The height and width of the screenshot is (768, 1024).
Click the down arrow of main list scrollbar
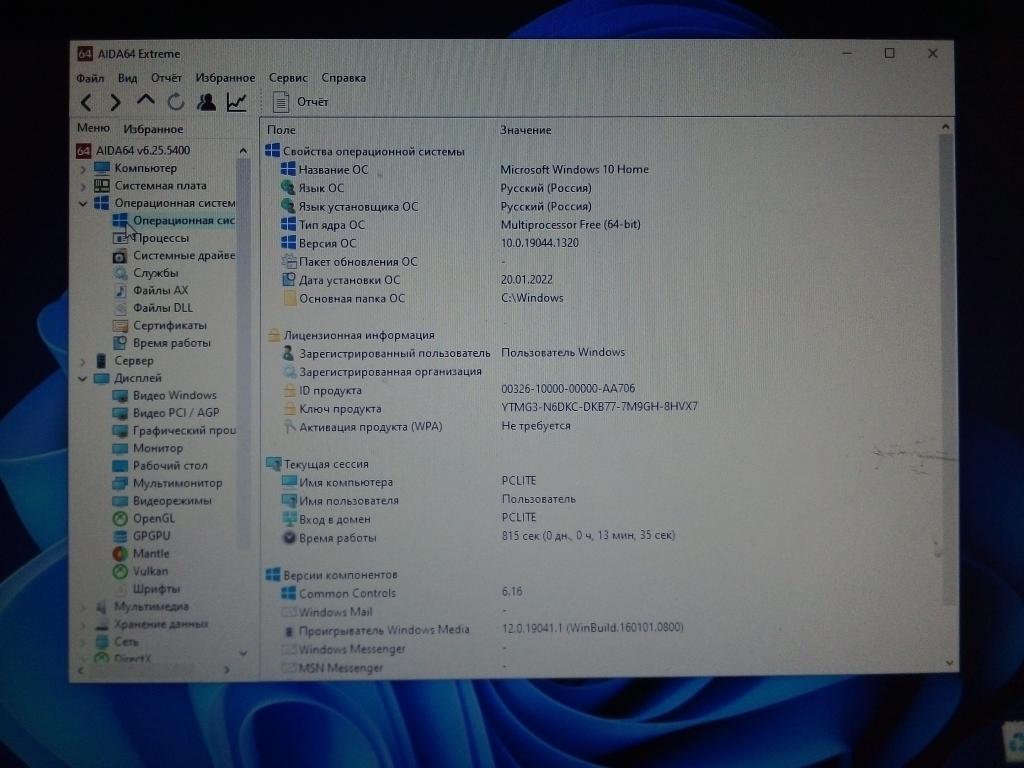[x=948, y=662]
